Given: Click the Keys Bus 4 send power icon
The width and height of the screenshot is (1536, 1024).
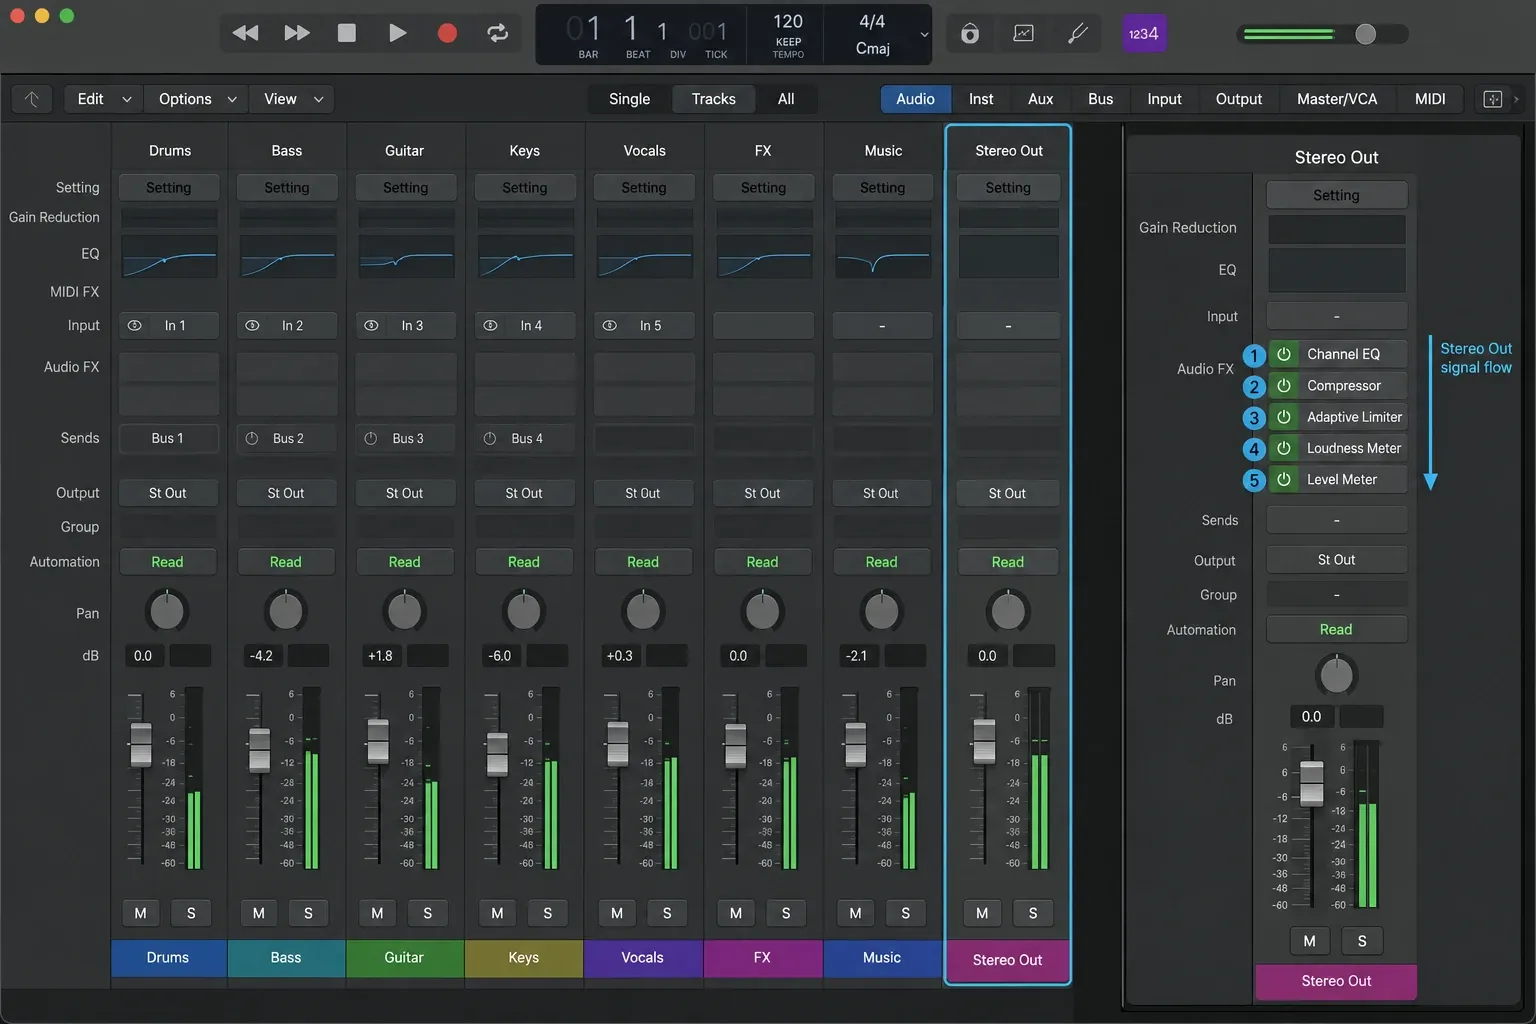Looking at the screenshot, I should [x=490, y=438].
